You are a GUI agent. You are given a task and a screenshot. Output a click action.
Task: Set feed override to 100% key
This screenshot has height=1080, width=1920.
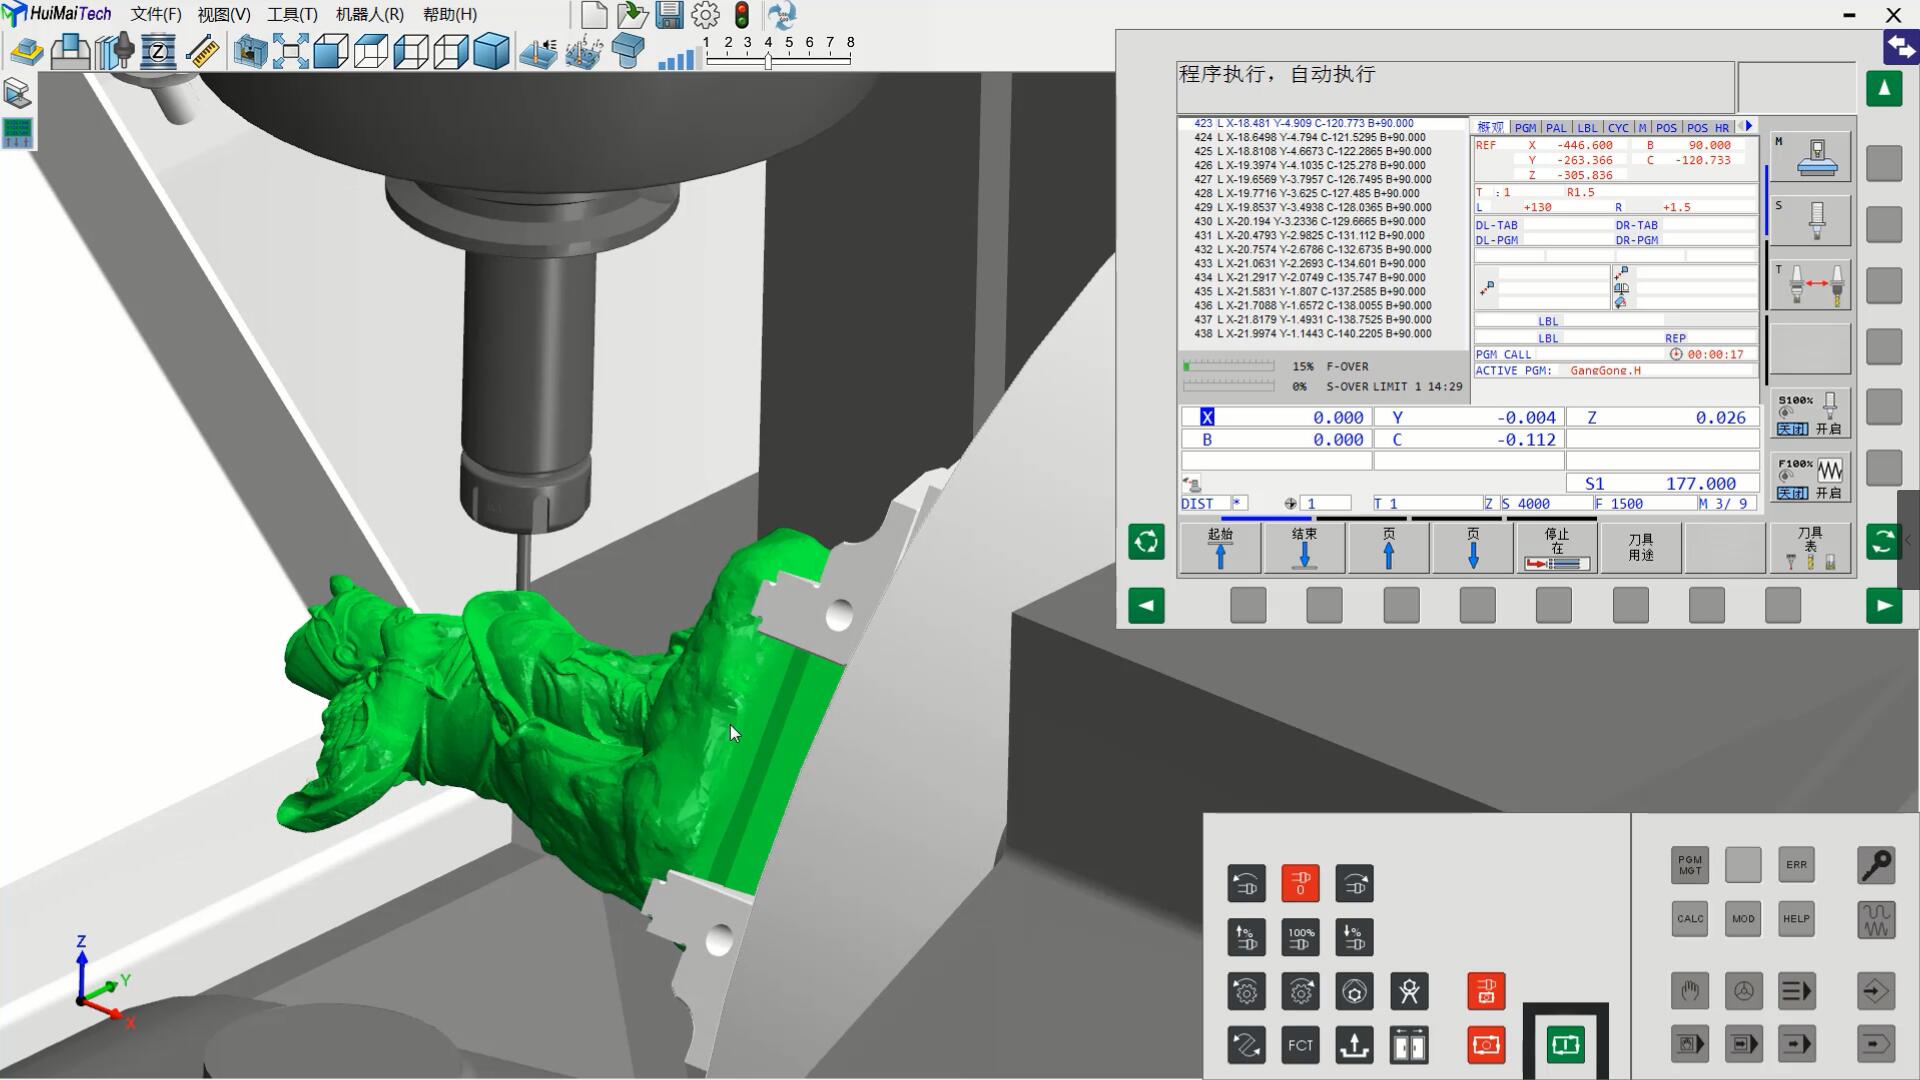[x=1300, y=938]
